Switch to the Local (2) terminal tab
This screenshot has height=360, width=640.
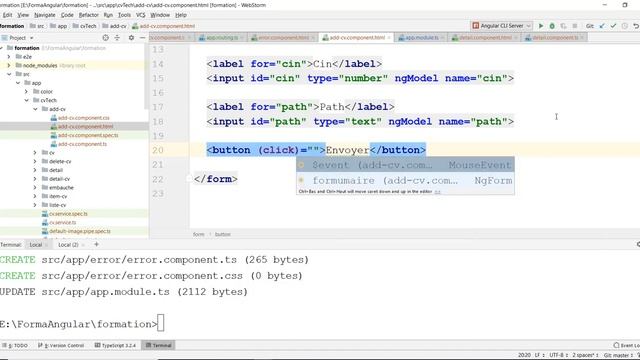click(68, 245)
